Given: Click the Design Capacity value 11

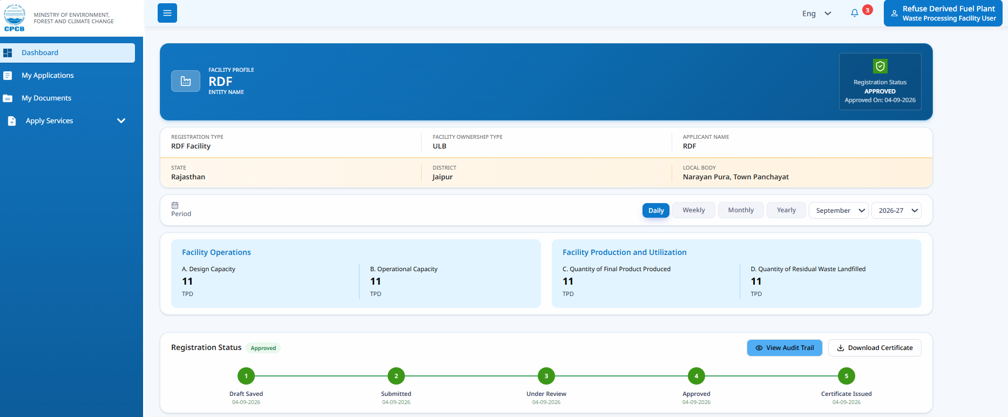Looking at the screenshot, I should point(187,281).
